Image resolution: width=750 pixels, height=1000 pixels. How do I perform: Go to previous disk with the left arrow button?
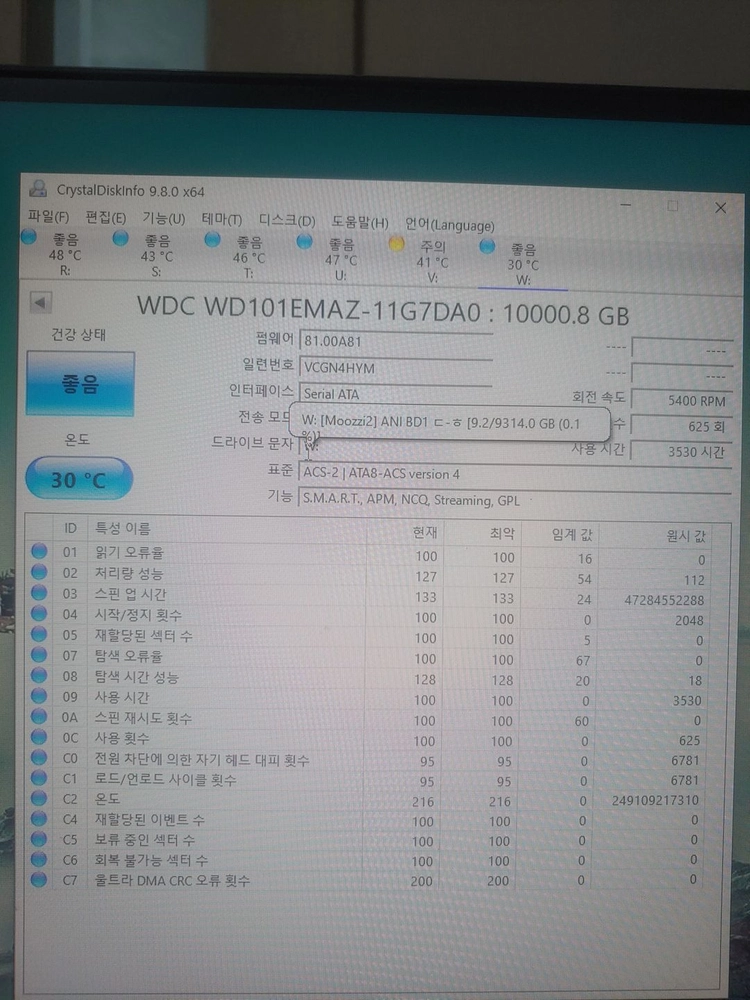(40, 303)
